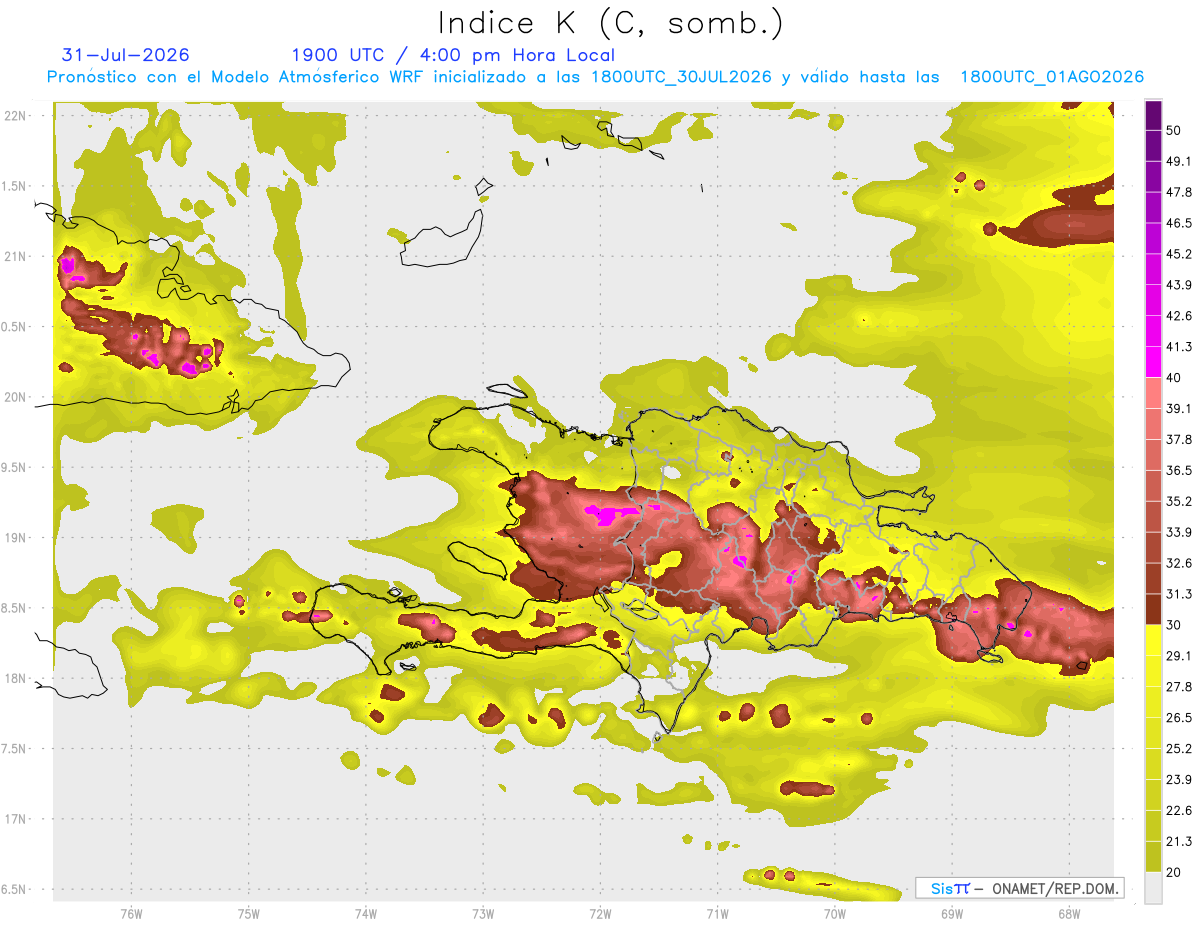Click the colorbar value "42.6"
The image size is (1200, 927).
pyautogui.click(x=1179, y=316)
